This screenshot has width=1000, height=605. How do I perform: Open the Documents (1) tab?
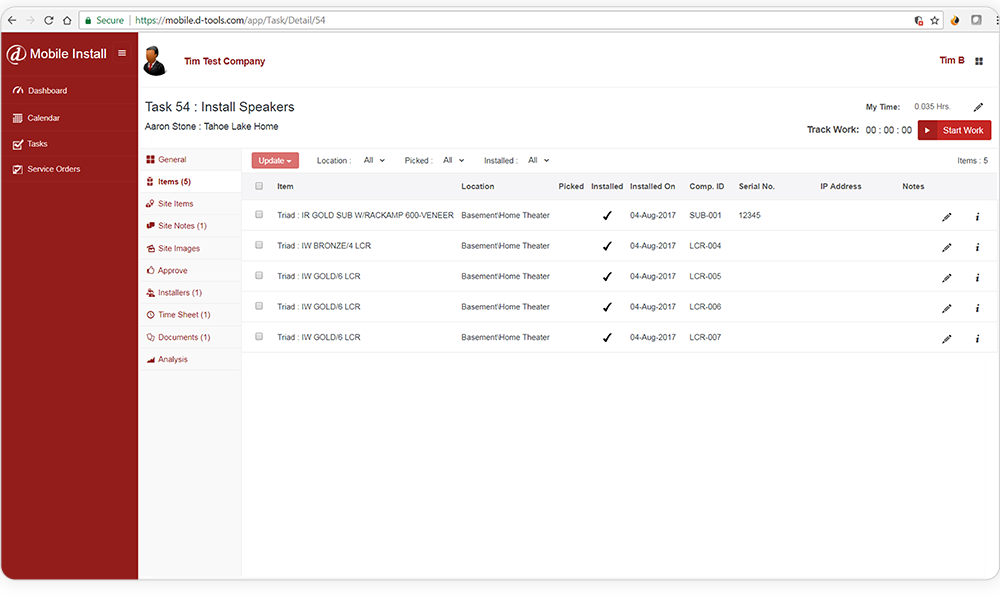point(190,337)
